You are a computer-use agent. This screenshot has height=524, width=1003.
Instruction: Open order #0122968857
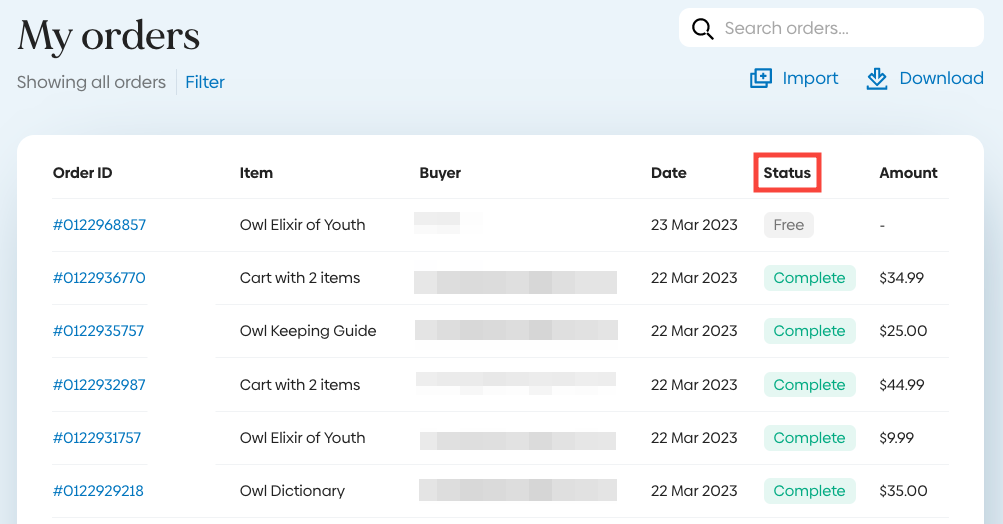99,225
